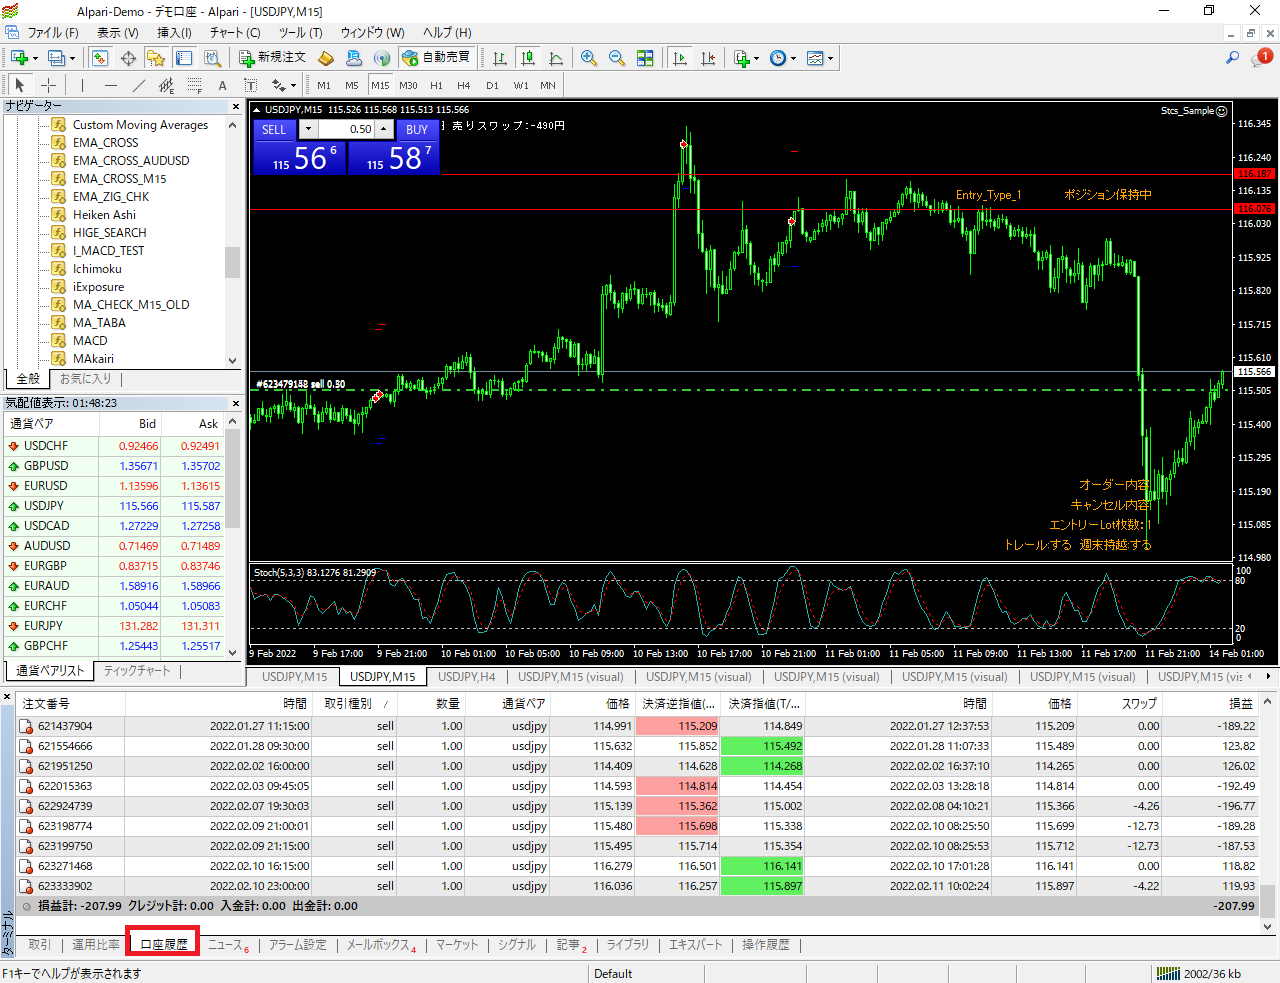Viewport: 1280px width, 983px height.
Task: Pick the trendline drawing tool
Action: pyautogui.click(x=139, y=85)
